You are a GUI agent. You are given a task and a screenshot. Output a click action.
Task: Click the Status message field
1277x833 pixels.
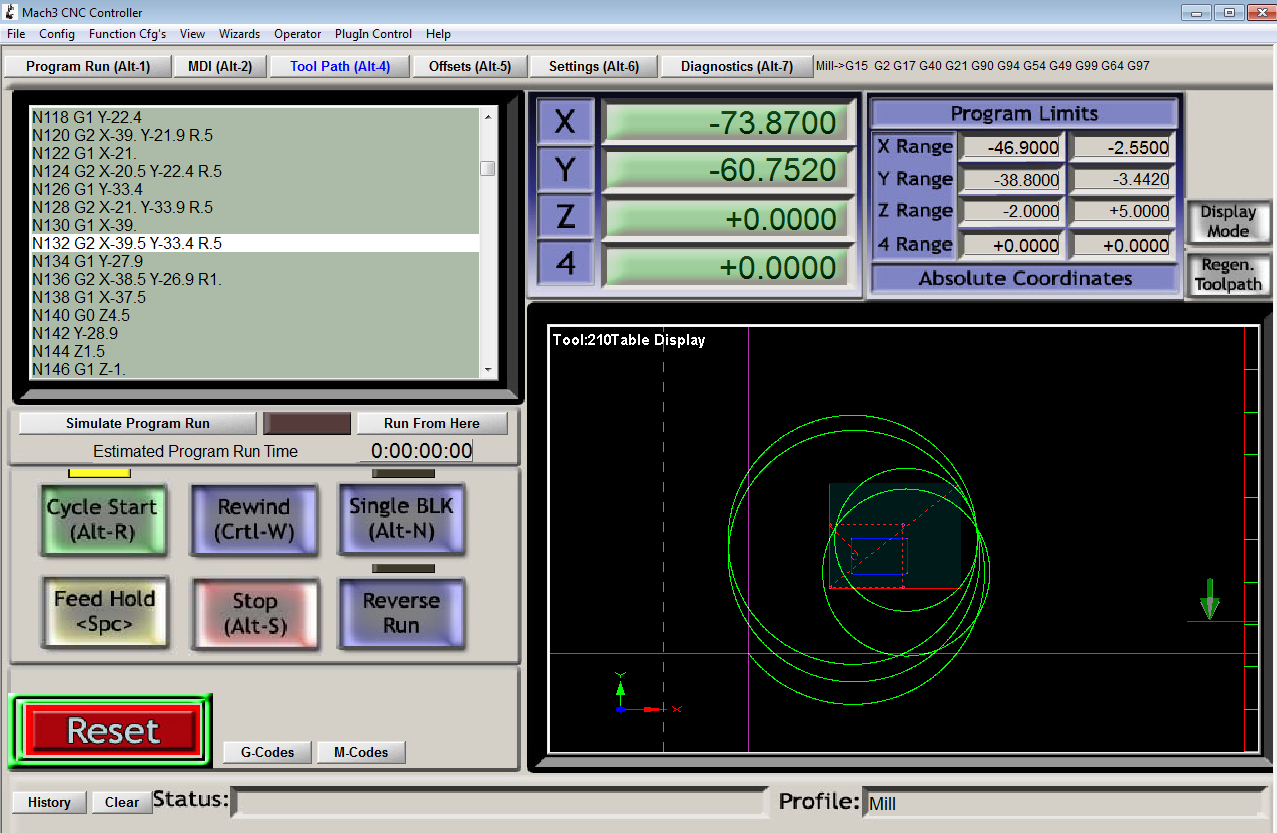click(x=500, y=802)
